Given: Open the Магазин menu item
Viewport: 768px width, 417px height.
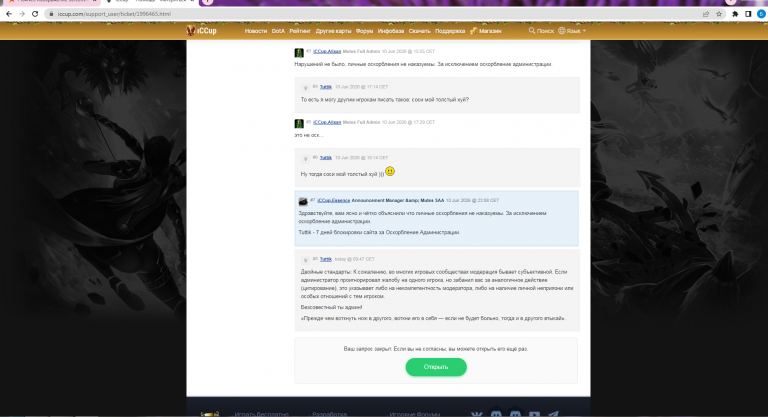Looking at the screenshot, I should click(490, 31).
